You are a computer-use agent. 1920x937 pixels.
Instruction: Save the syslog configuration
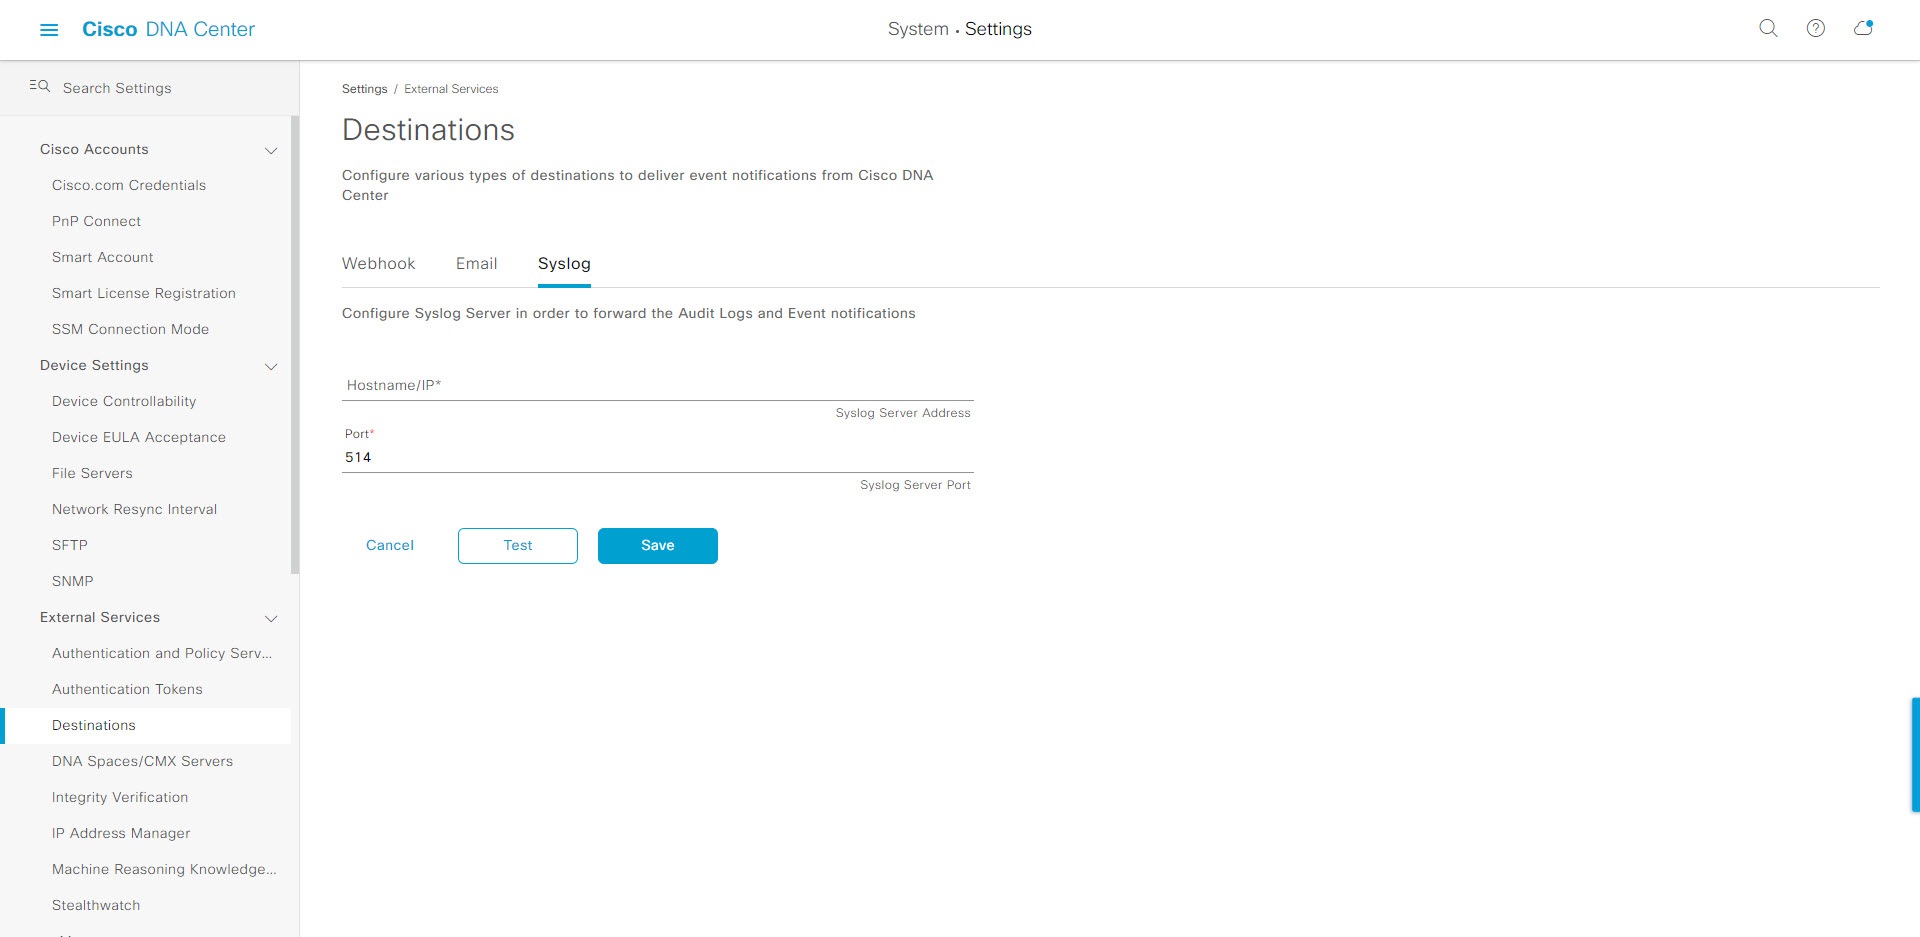tap(658, 545)
